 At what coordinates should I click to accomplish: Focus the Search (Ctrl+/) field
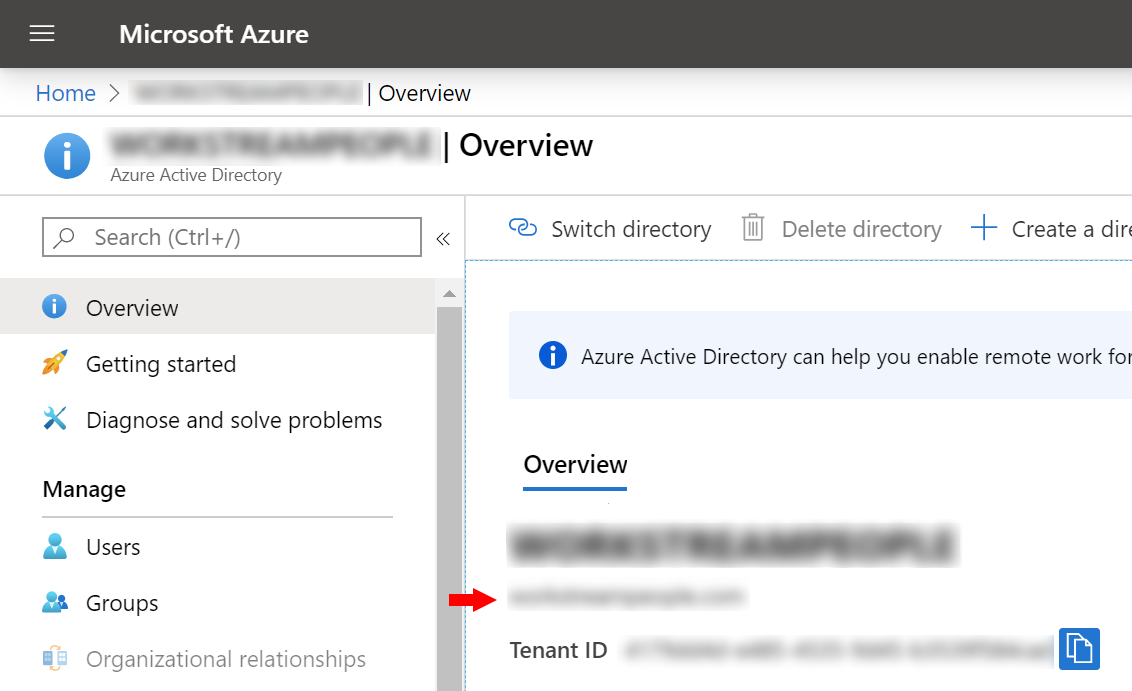click(x=232, y=237)
